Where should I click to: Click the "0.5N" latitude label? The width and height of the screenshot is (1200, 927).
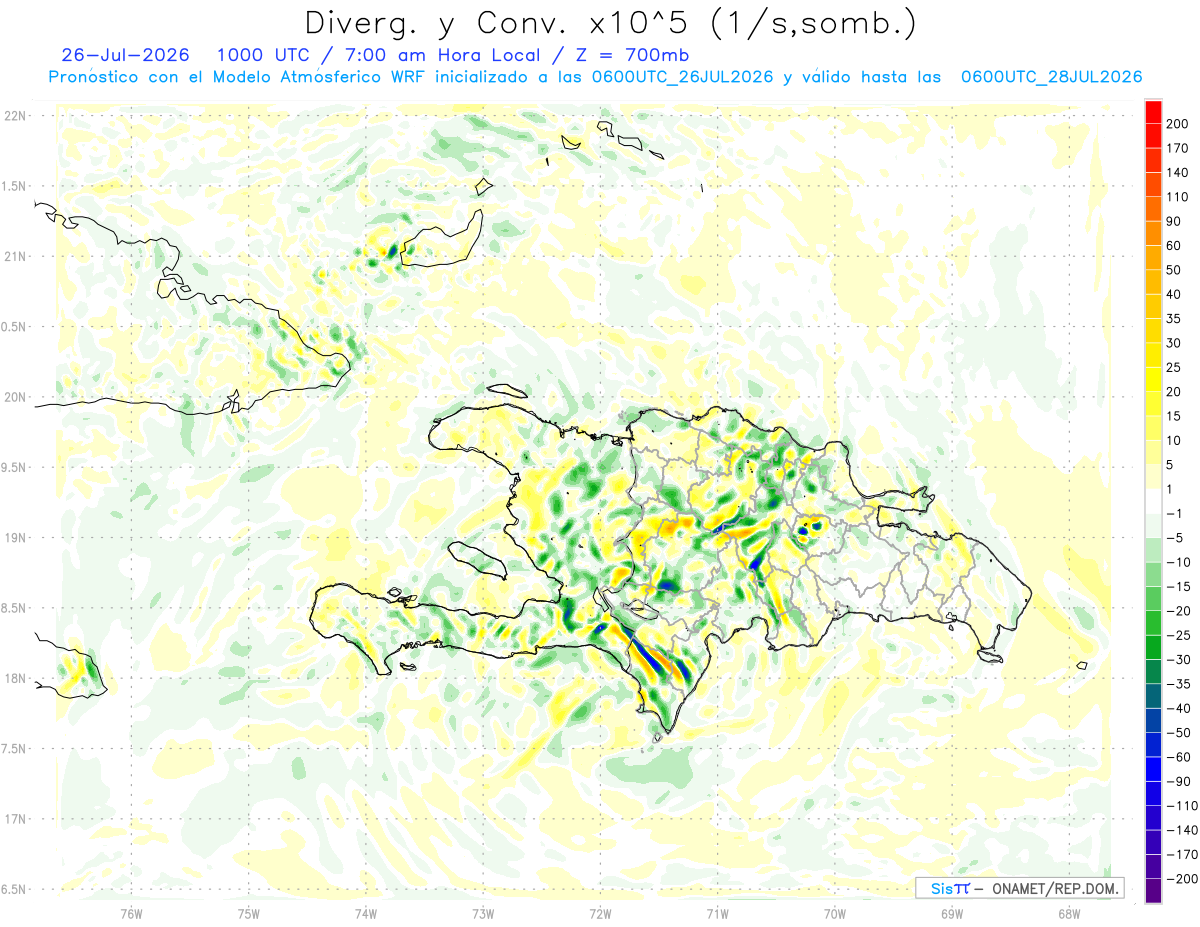14,327
